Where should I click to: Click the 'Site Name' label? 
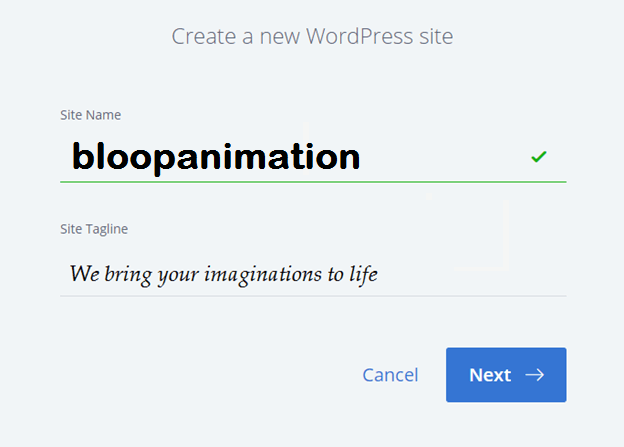pyautogui.click(x=90, y=115)
